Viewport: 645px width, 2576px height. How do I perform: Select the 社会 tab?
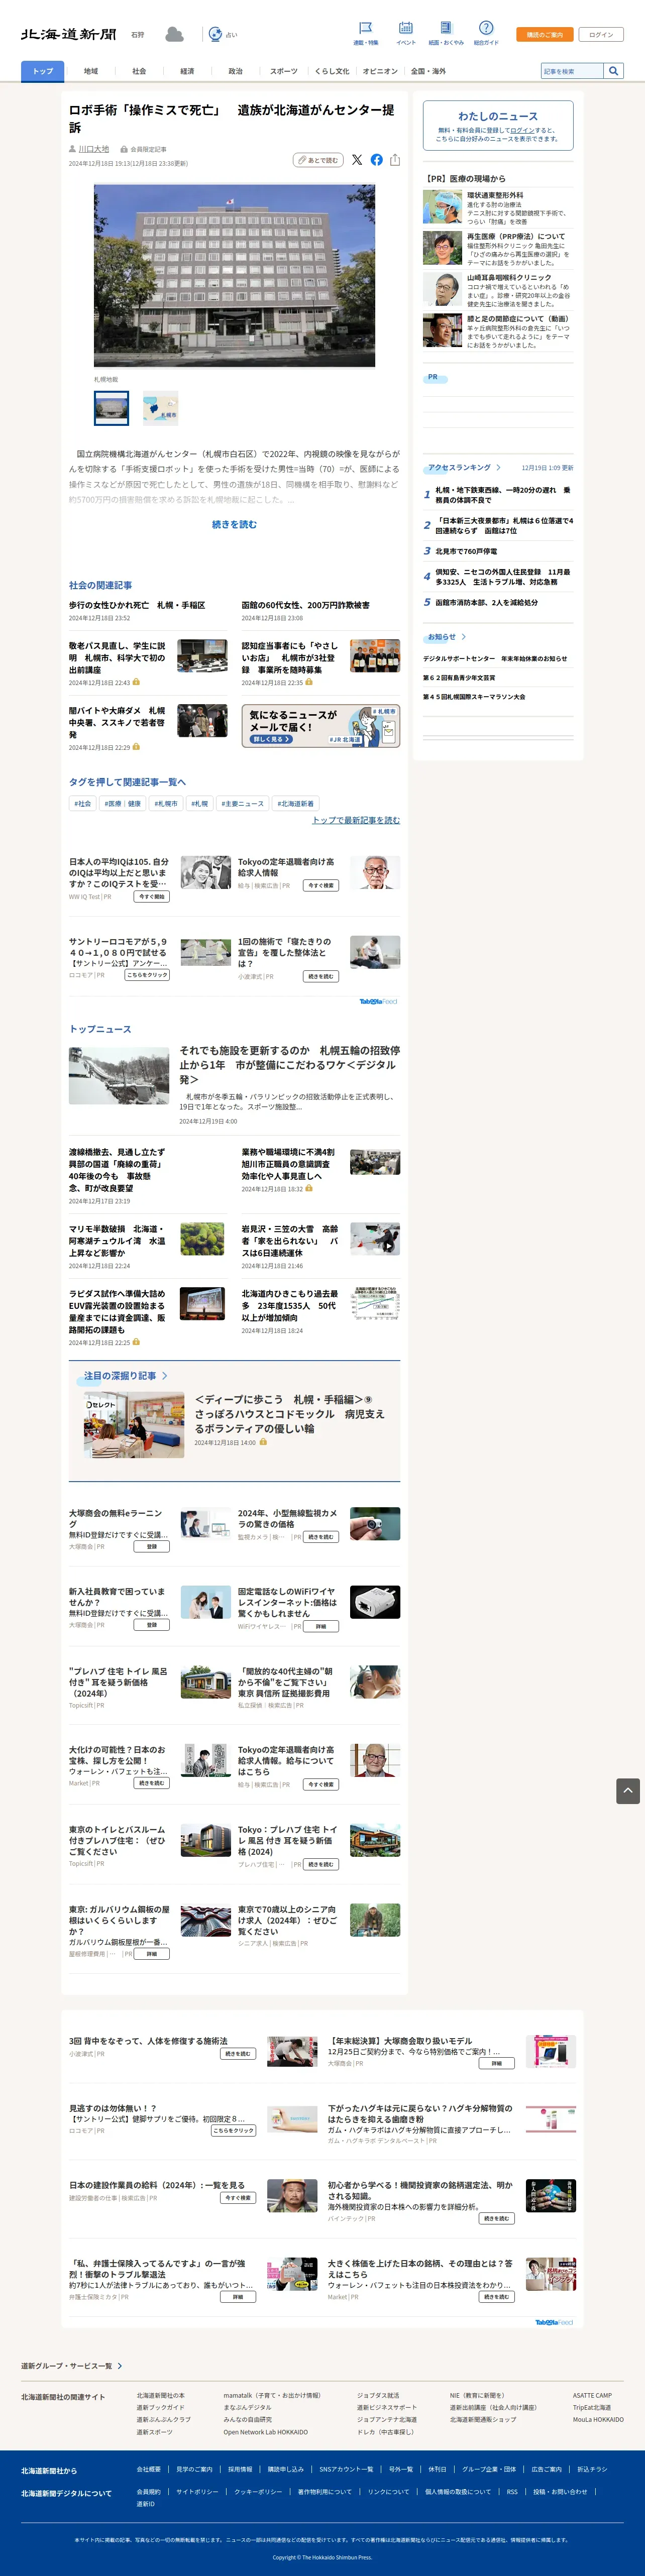[x=139, y=71]
